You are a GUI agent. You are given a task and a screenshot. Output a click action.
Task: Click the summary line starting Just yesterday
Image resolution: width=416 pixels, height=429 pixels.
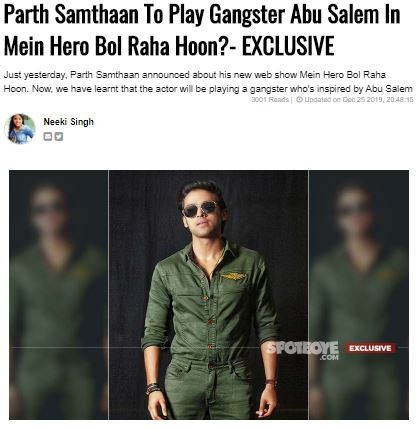coord(195,75)
